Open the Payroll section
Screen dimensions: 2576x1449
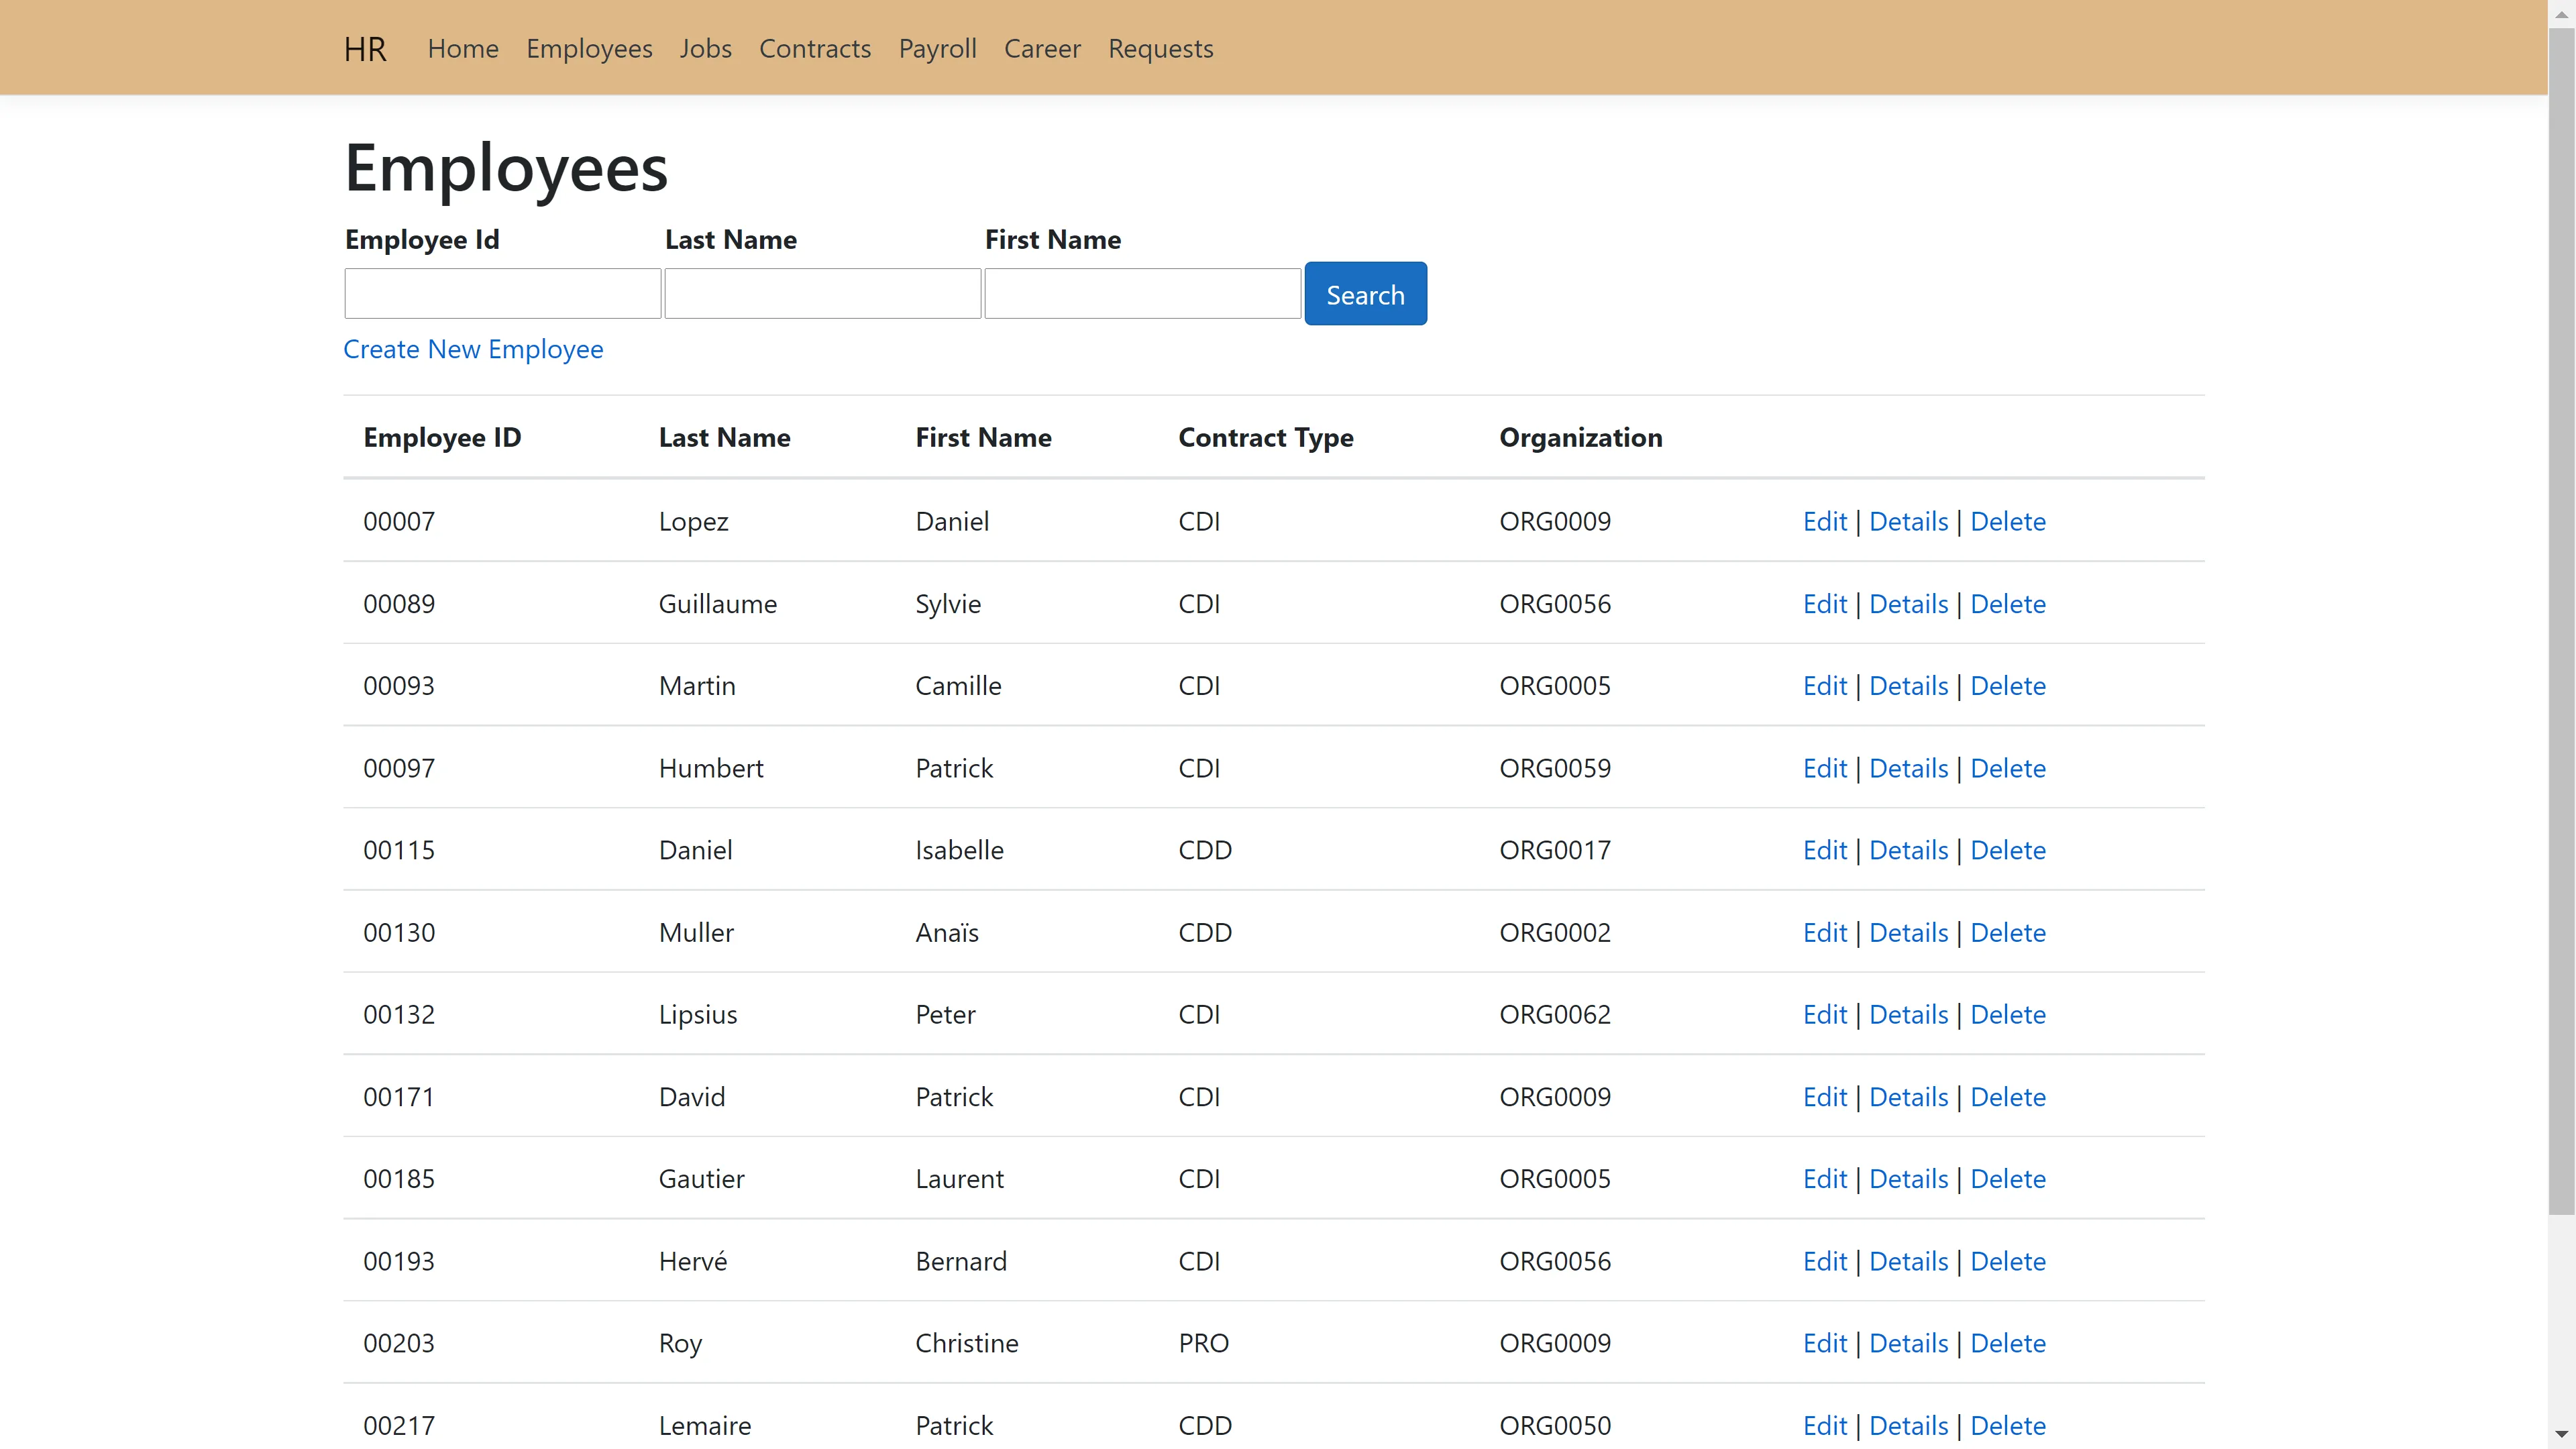[937, 49]
